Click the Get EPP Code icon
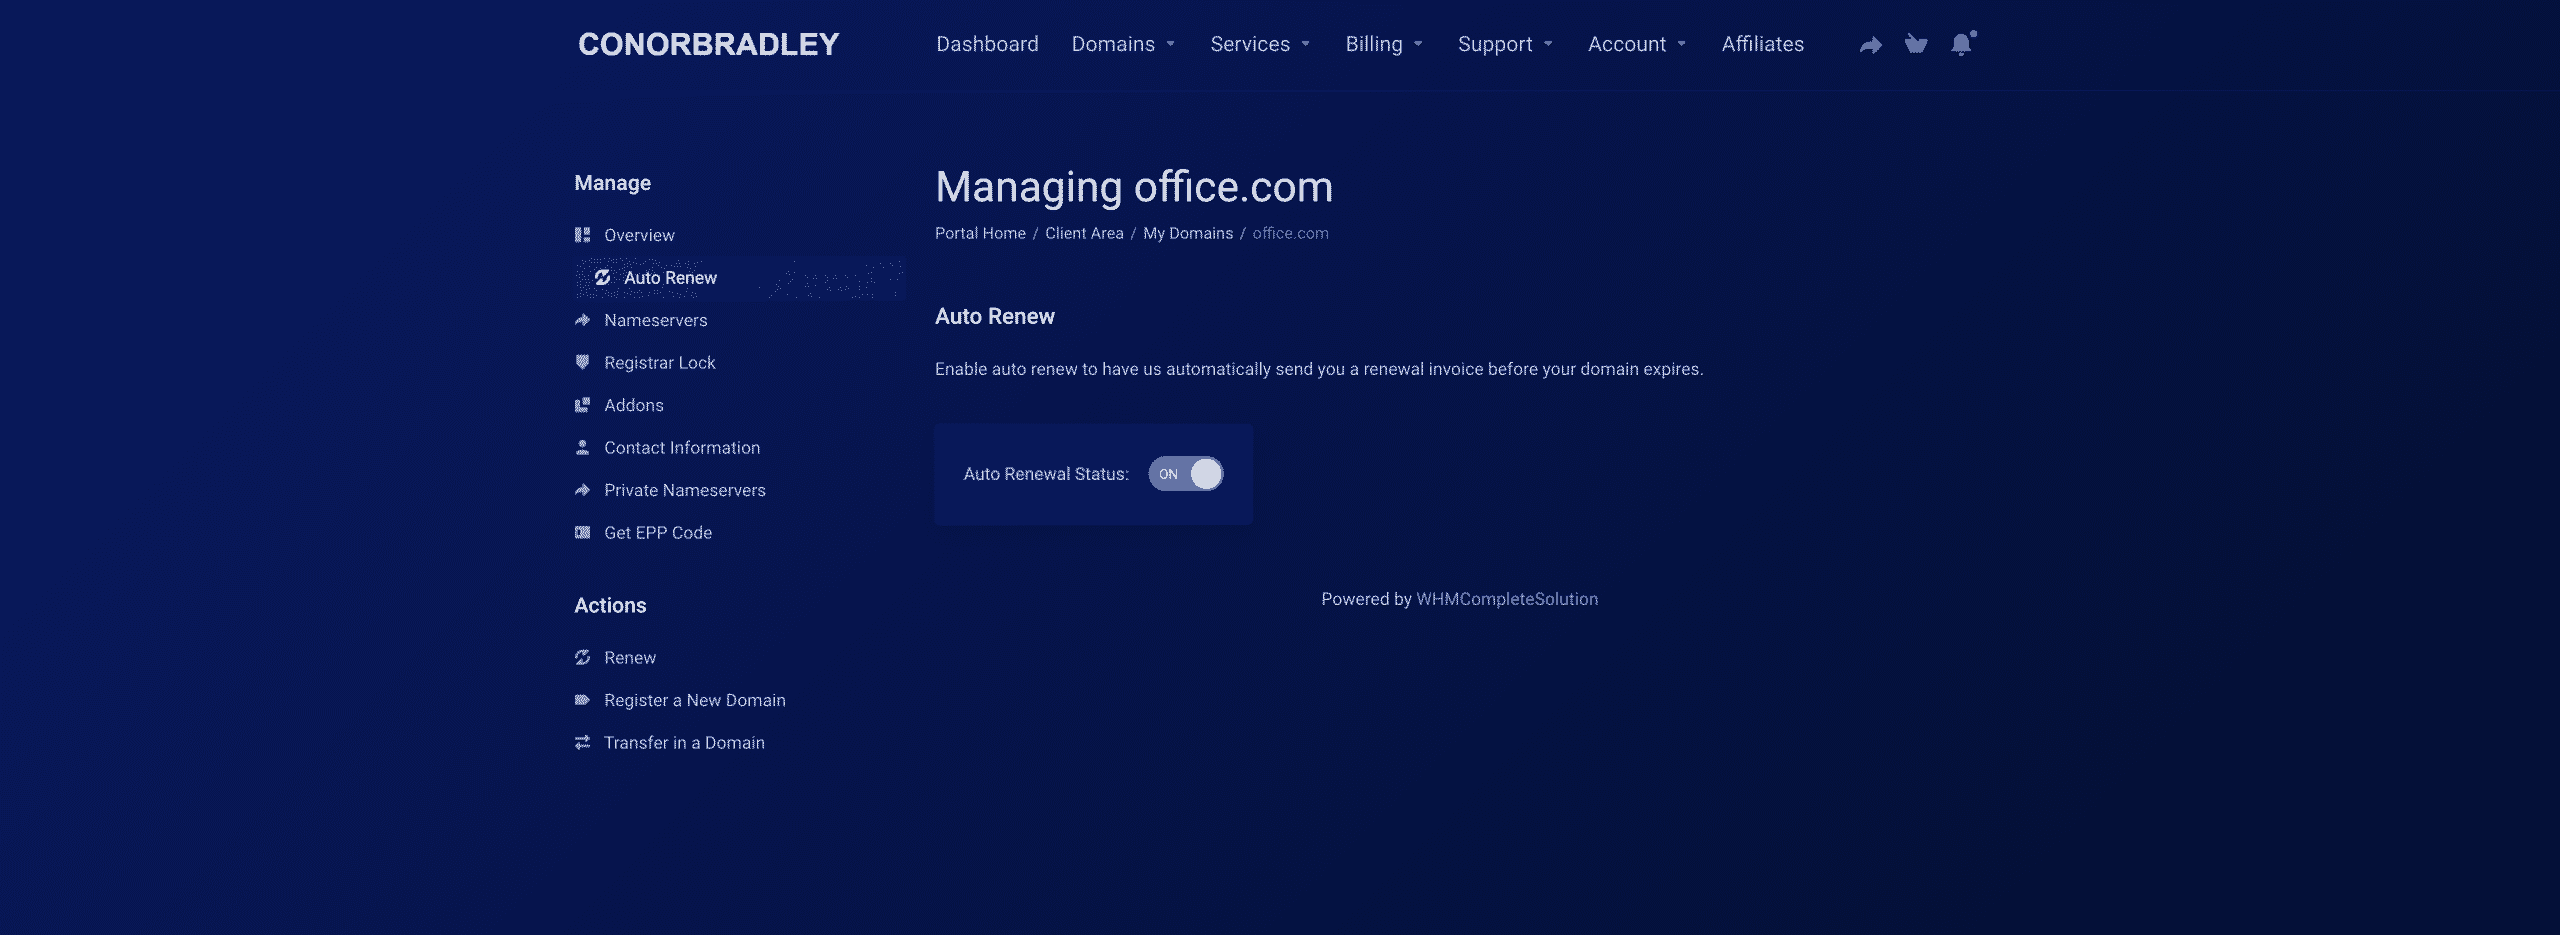This screenshot has height=935, width=2560. [x=582, y=533]
